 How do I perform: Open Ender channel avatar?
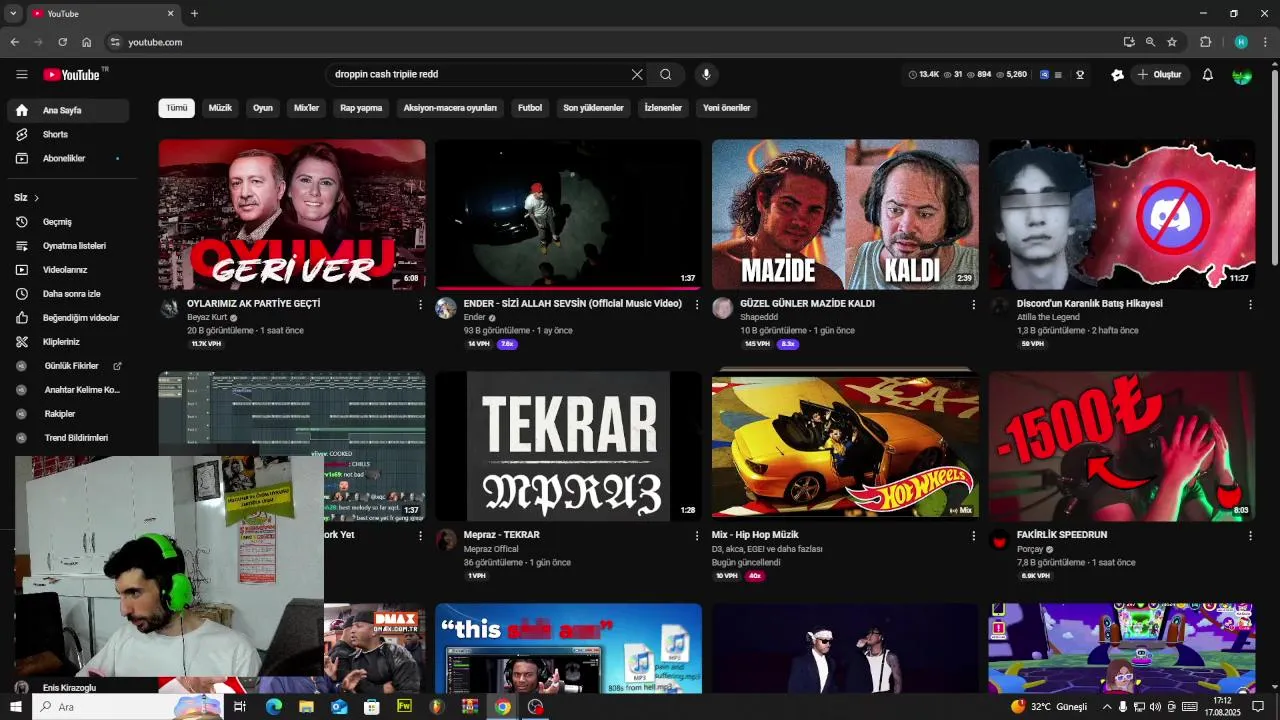pos(446,308)
